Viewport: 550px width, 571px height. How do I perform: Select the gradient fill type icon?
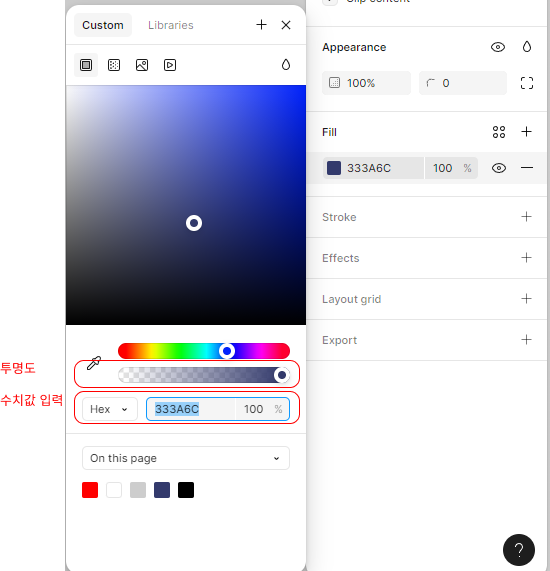[114, 65]
